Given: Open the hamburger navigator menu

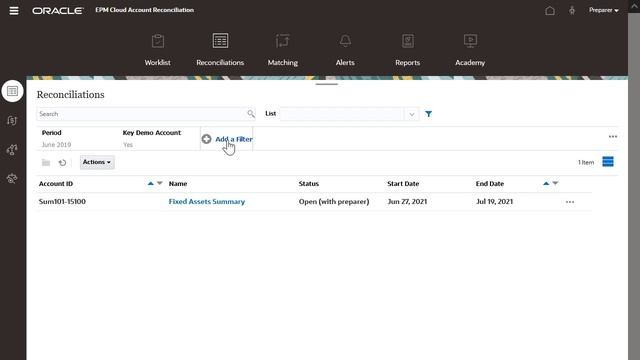Looking at the screenshot, I should (x=14, y=11).
